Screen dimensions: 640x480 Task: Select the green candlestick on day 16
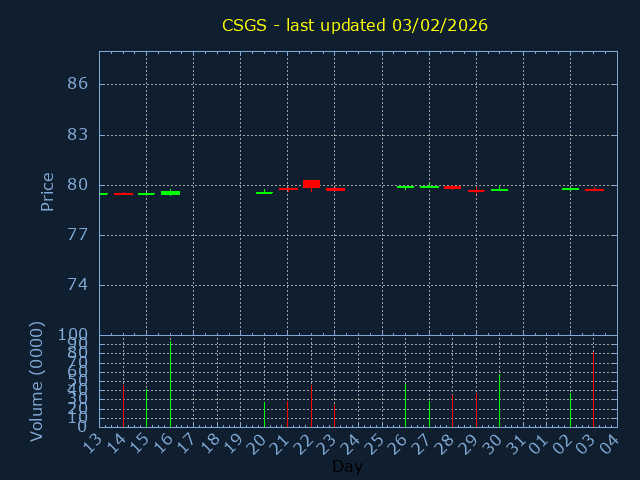point(170,192)
